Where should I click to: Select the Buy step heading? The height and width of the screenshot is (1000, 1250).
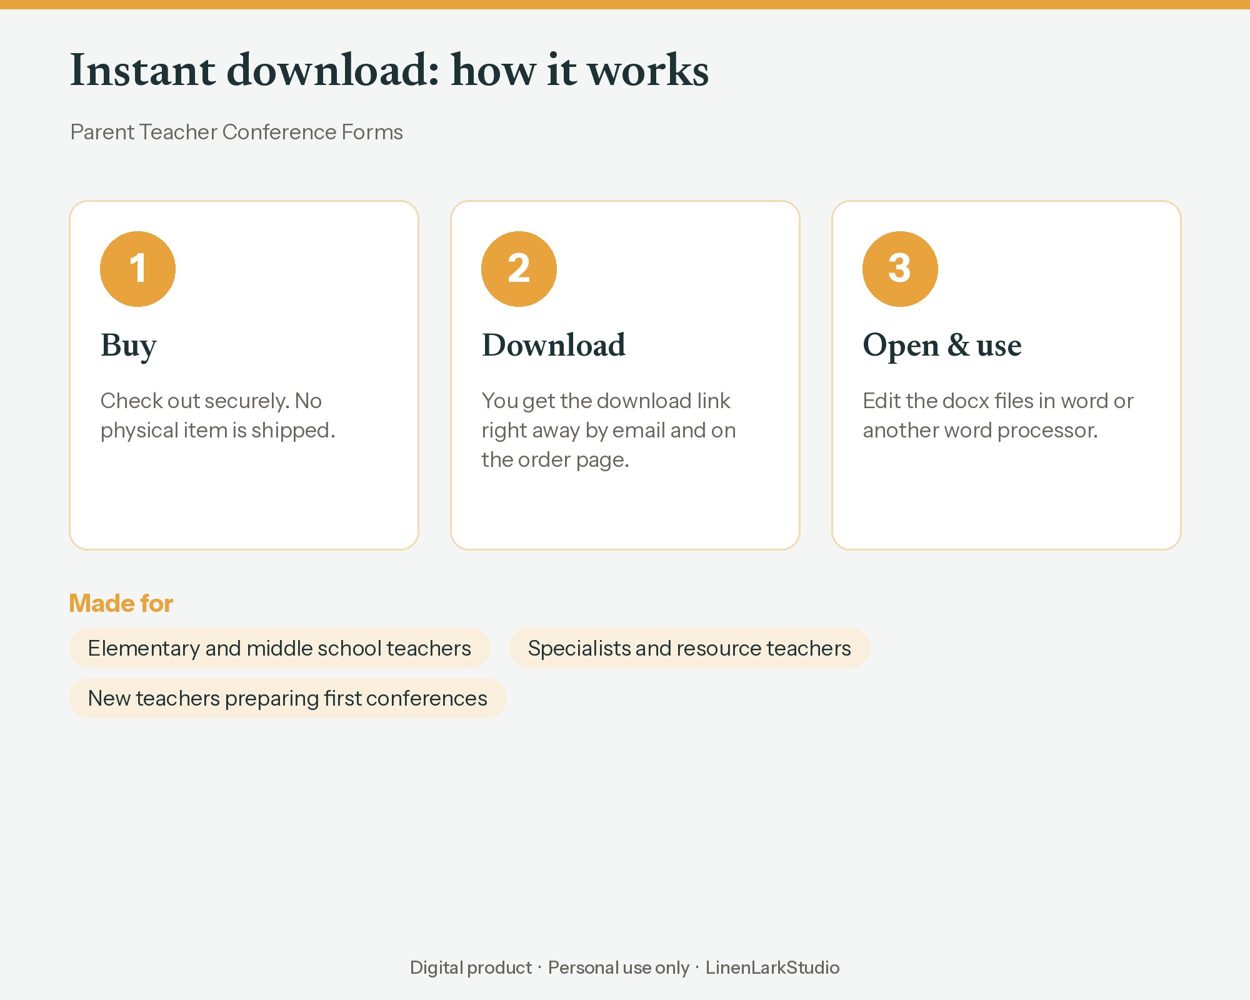pos(128,346)
